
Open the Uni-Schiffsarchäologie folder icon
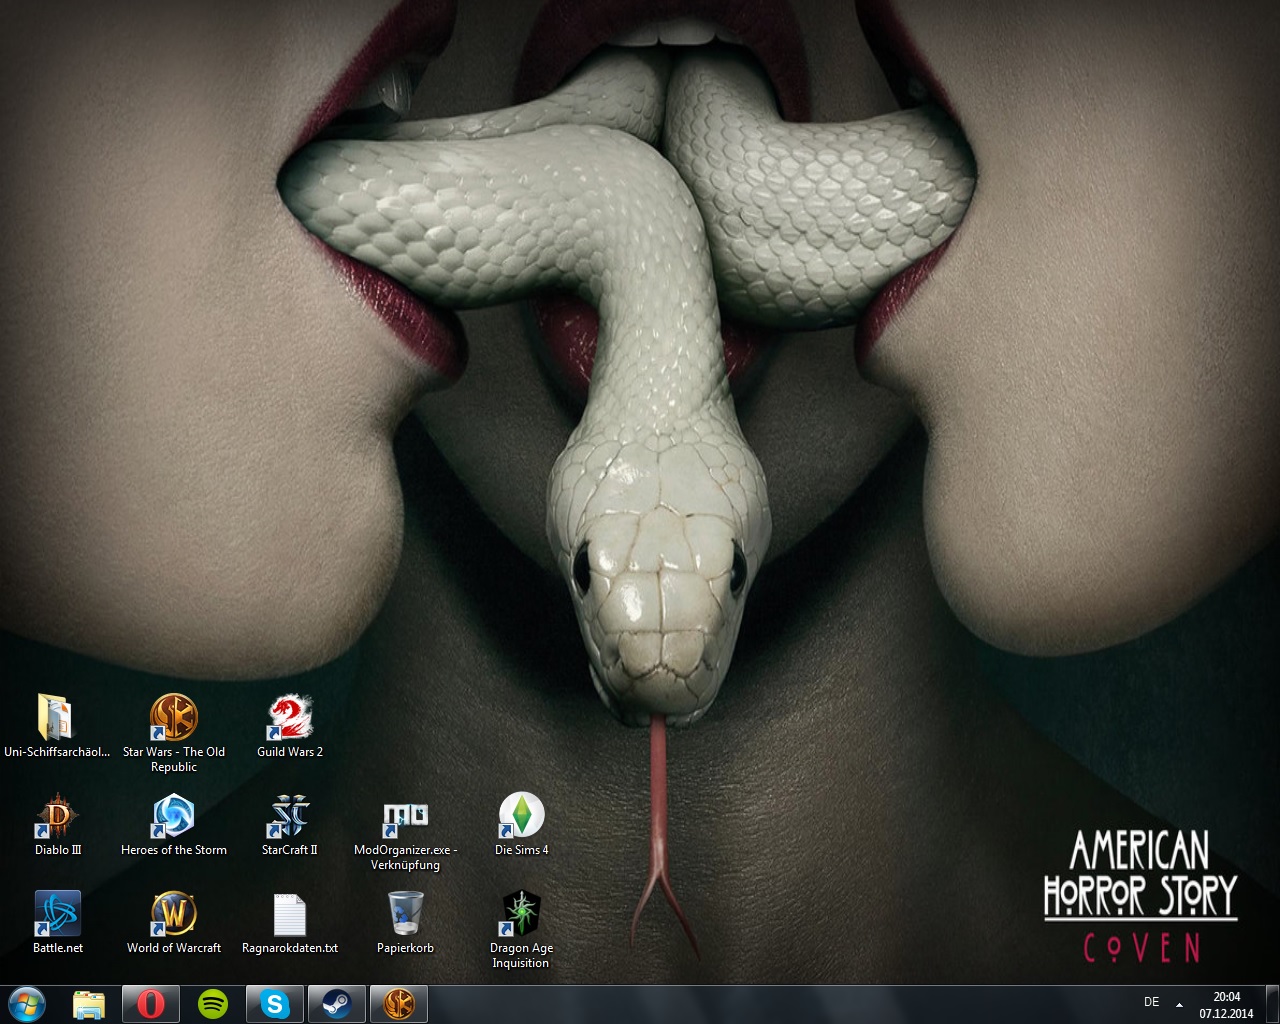coord(57,718)
